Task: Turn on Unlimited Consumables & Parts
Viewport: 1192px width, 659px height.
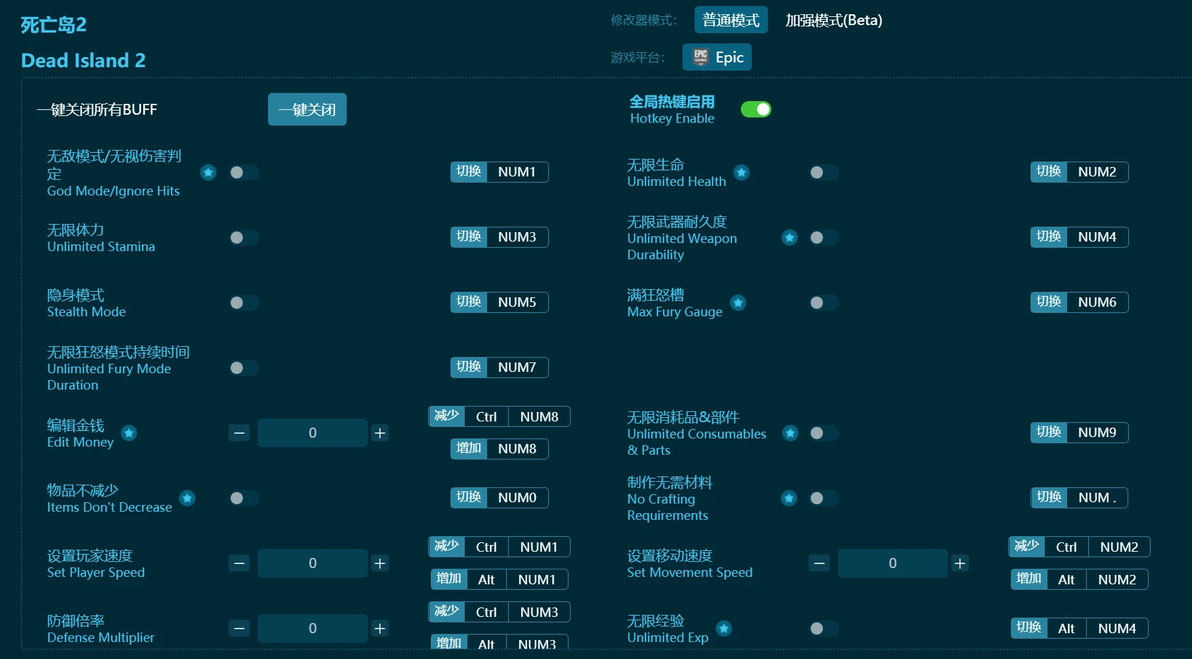Action: click(824, 433)
